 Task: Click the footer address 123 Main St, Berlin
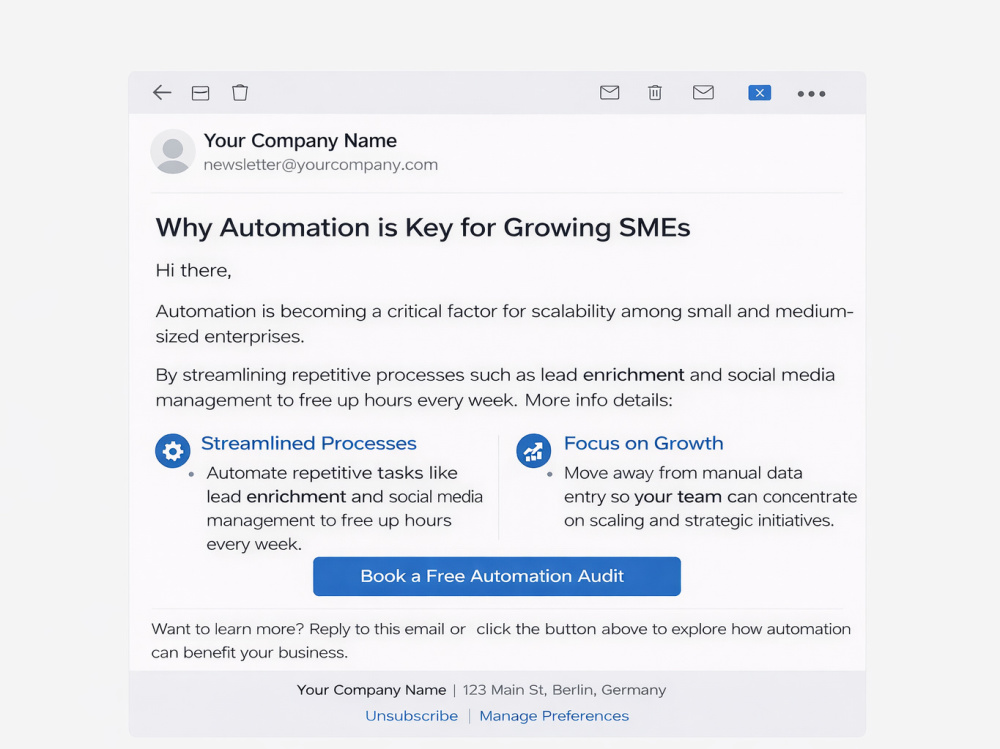[564, 690]
